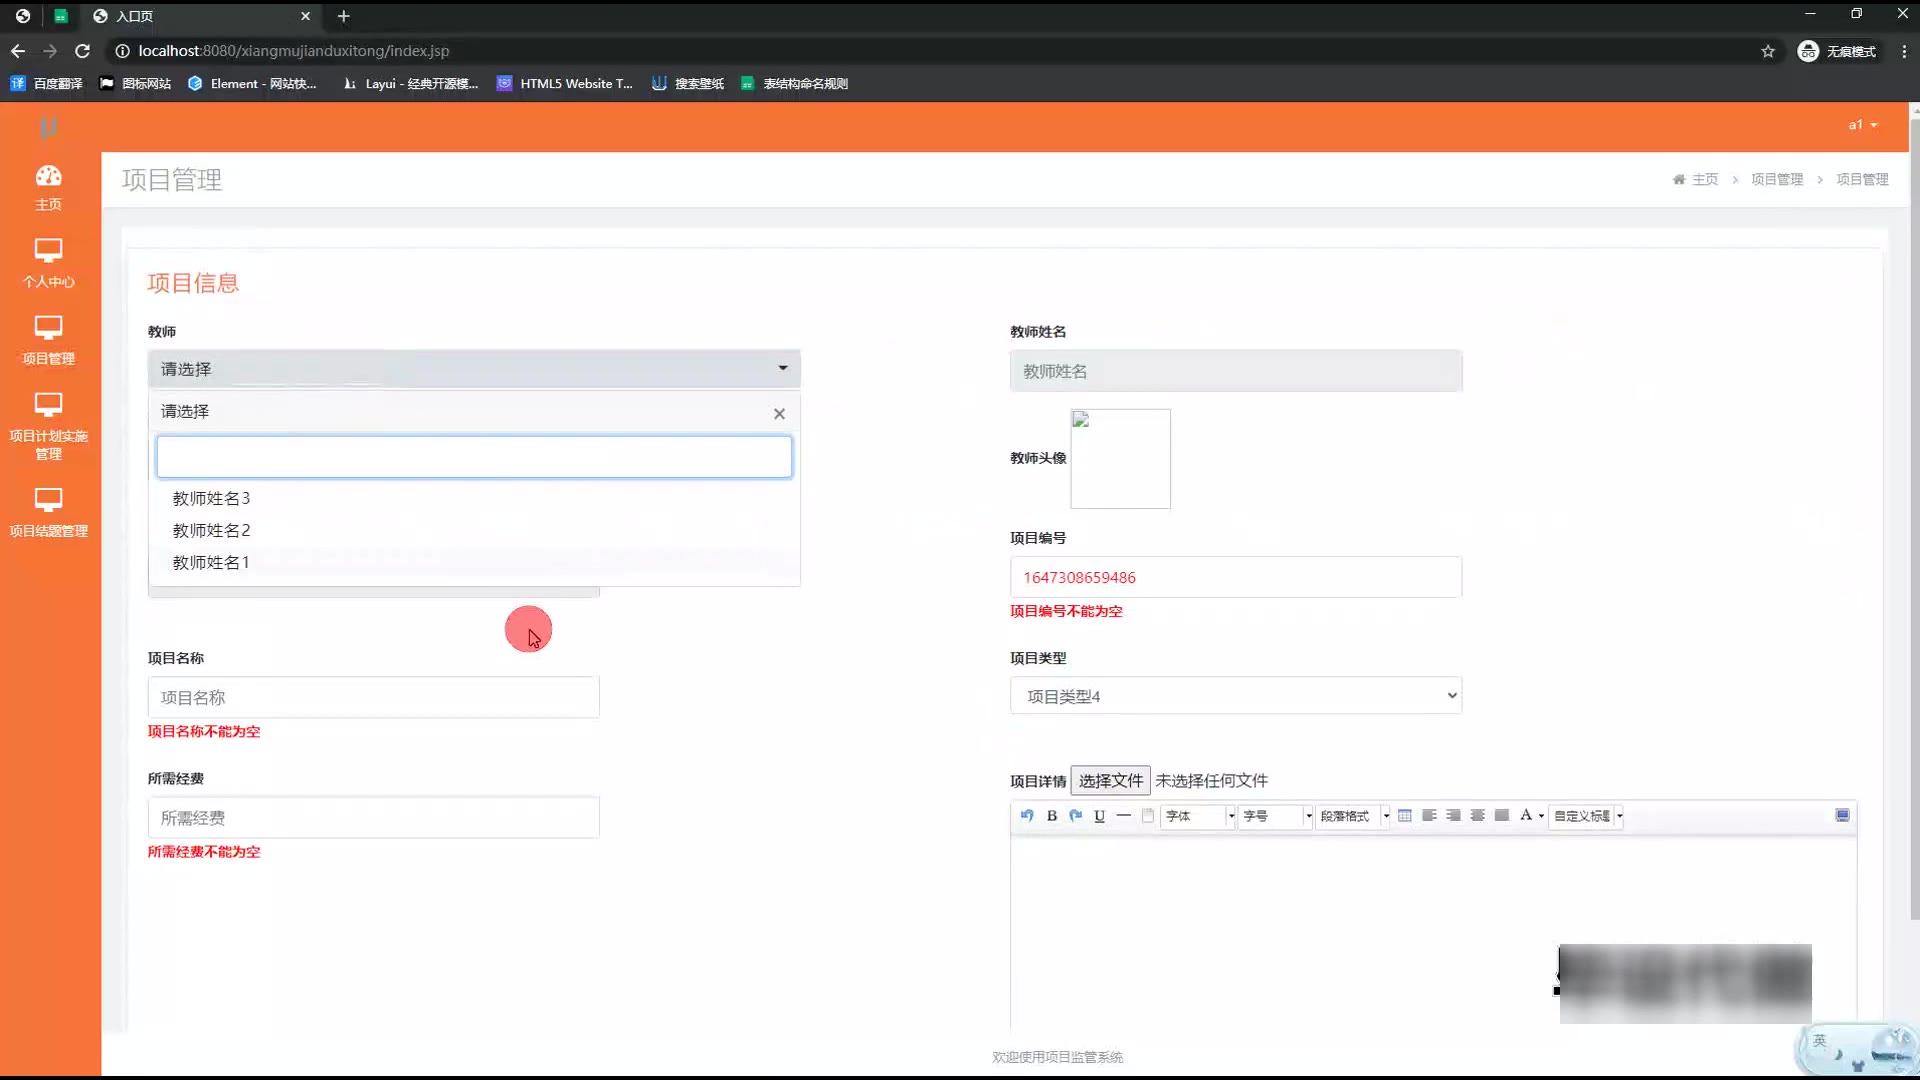Open the a1 user menu
The image size is (1920, 1080).
1863,125
